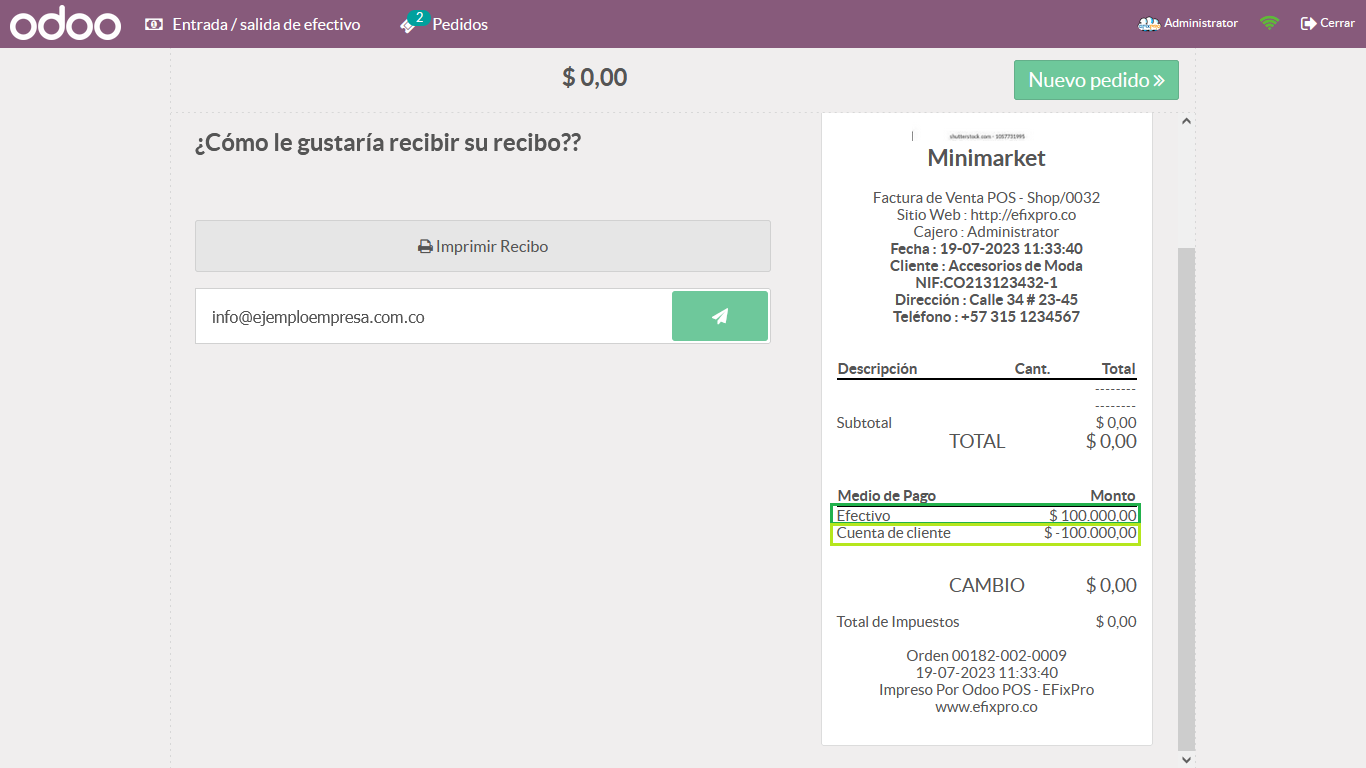Click the Odoo logo
This screenshot has width=1366, height=768.
click(x=65, y=24)
